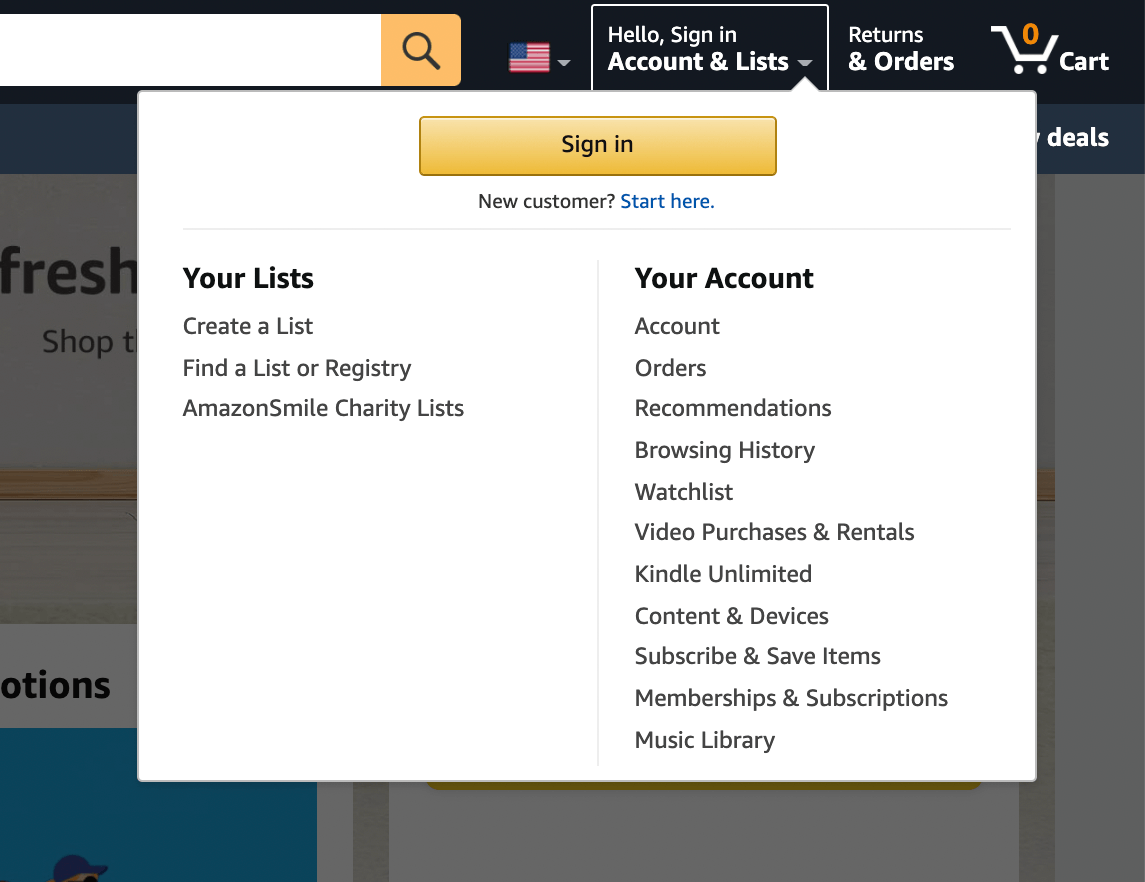This screenshot has width=1145, height=882.
Task: Go to AmazonSmile Charity Lists
Action: 323,408
